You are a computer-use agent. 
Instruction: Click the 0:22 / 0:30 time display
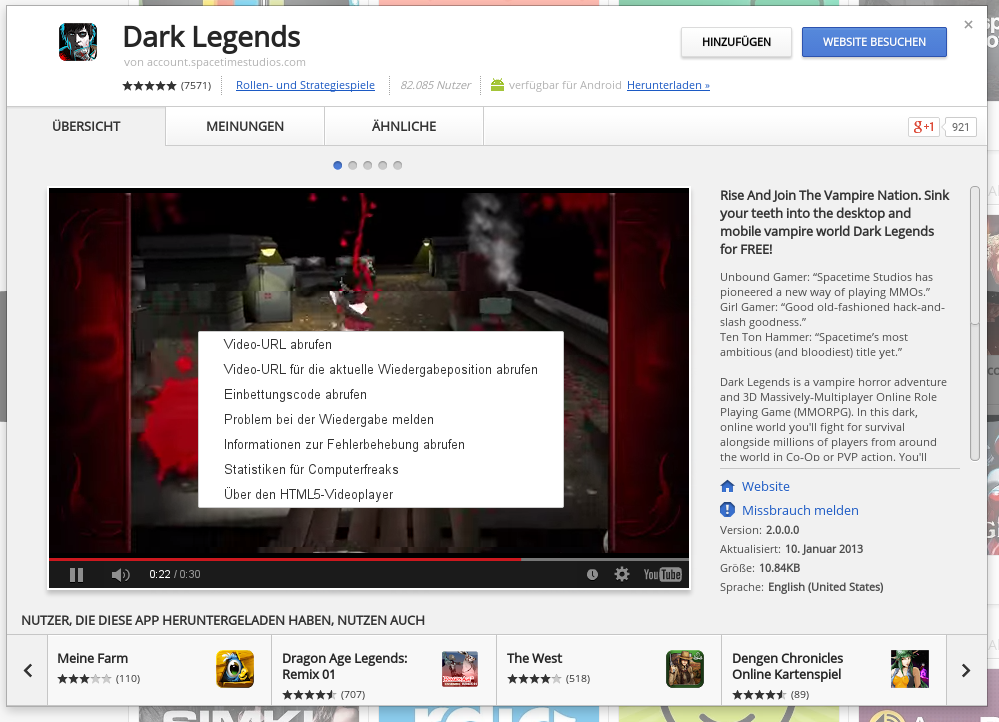click(x=175, y=575)
